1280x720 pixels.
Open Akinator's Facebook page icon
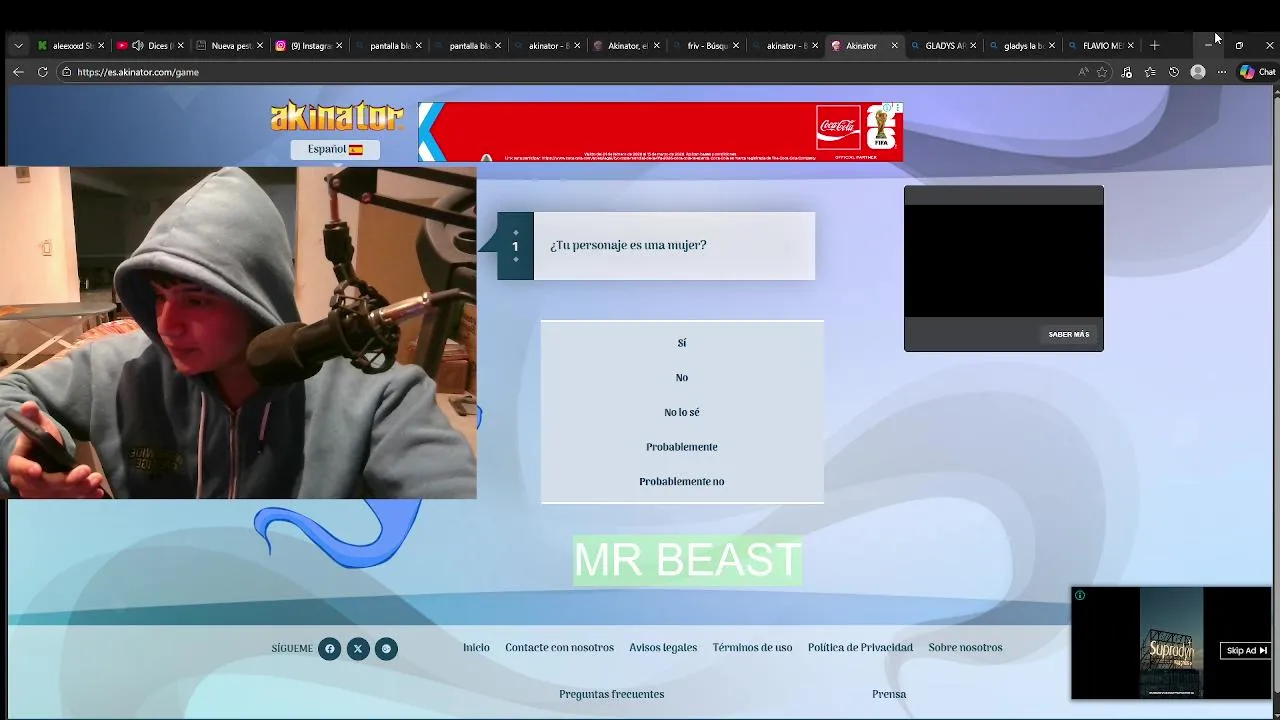(329, 649)
